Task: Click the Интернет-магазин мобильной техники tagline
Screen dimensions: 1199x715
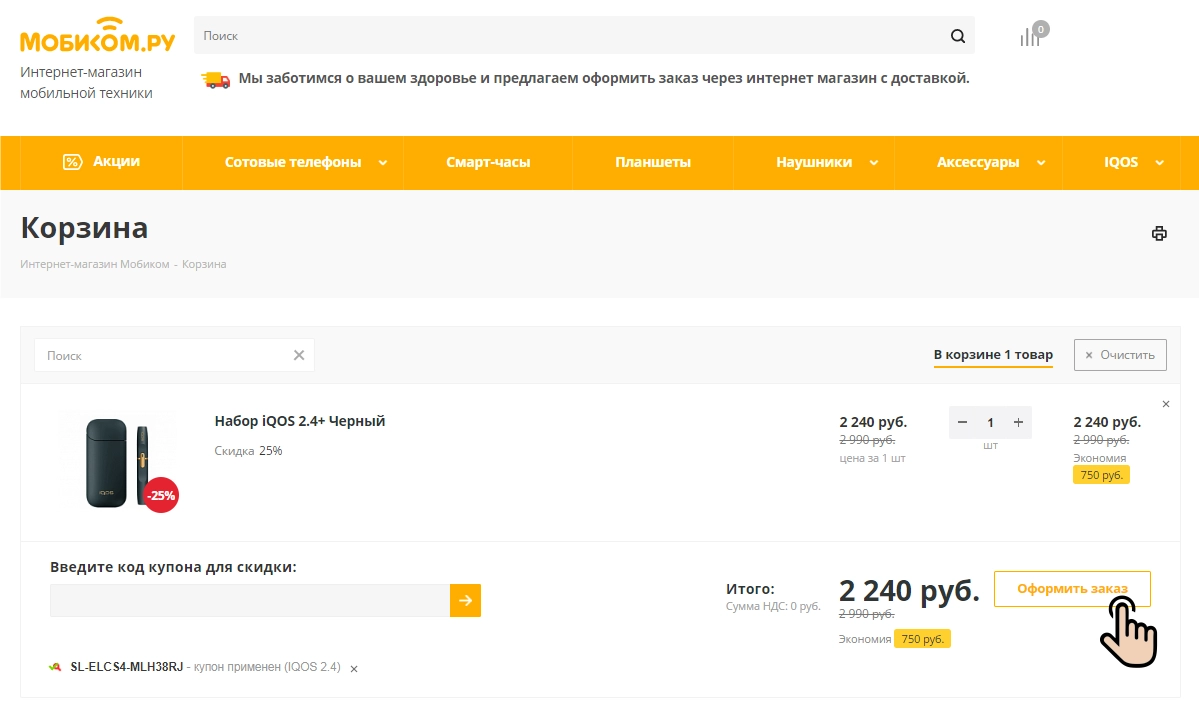Action: pyautogui.click(x=86, y=83)
